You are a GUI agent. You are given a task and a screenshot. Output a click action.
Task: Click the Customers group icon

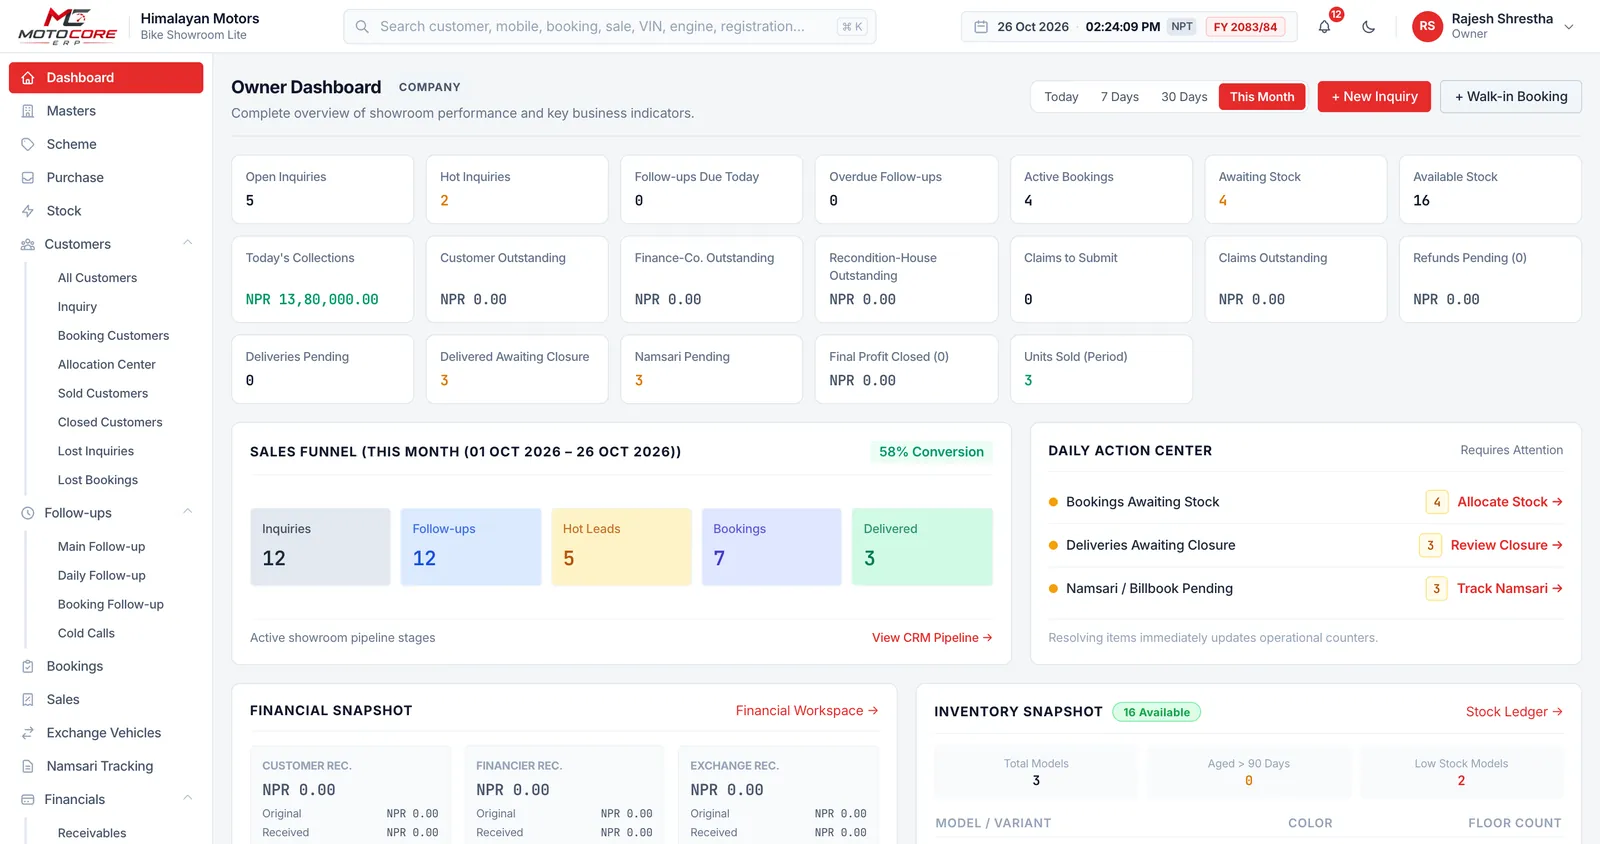coord(28,244)
